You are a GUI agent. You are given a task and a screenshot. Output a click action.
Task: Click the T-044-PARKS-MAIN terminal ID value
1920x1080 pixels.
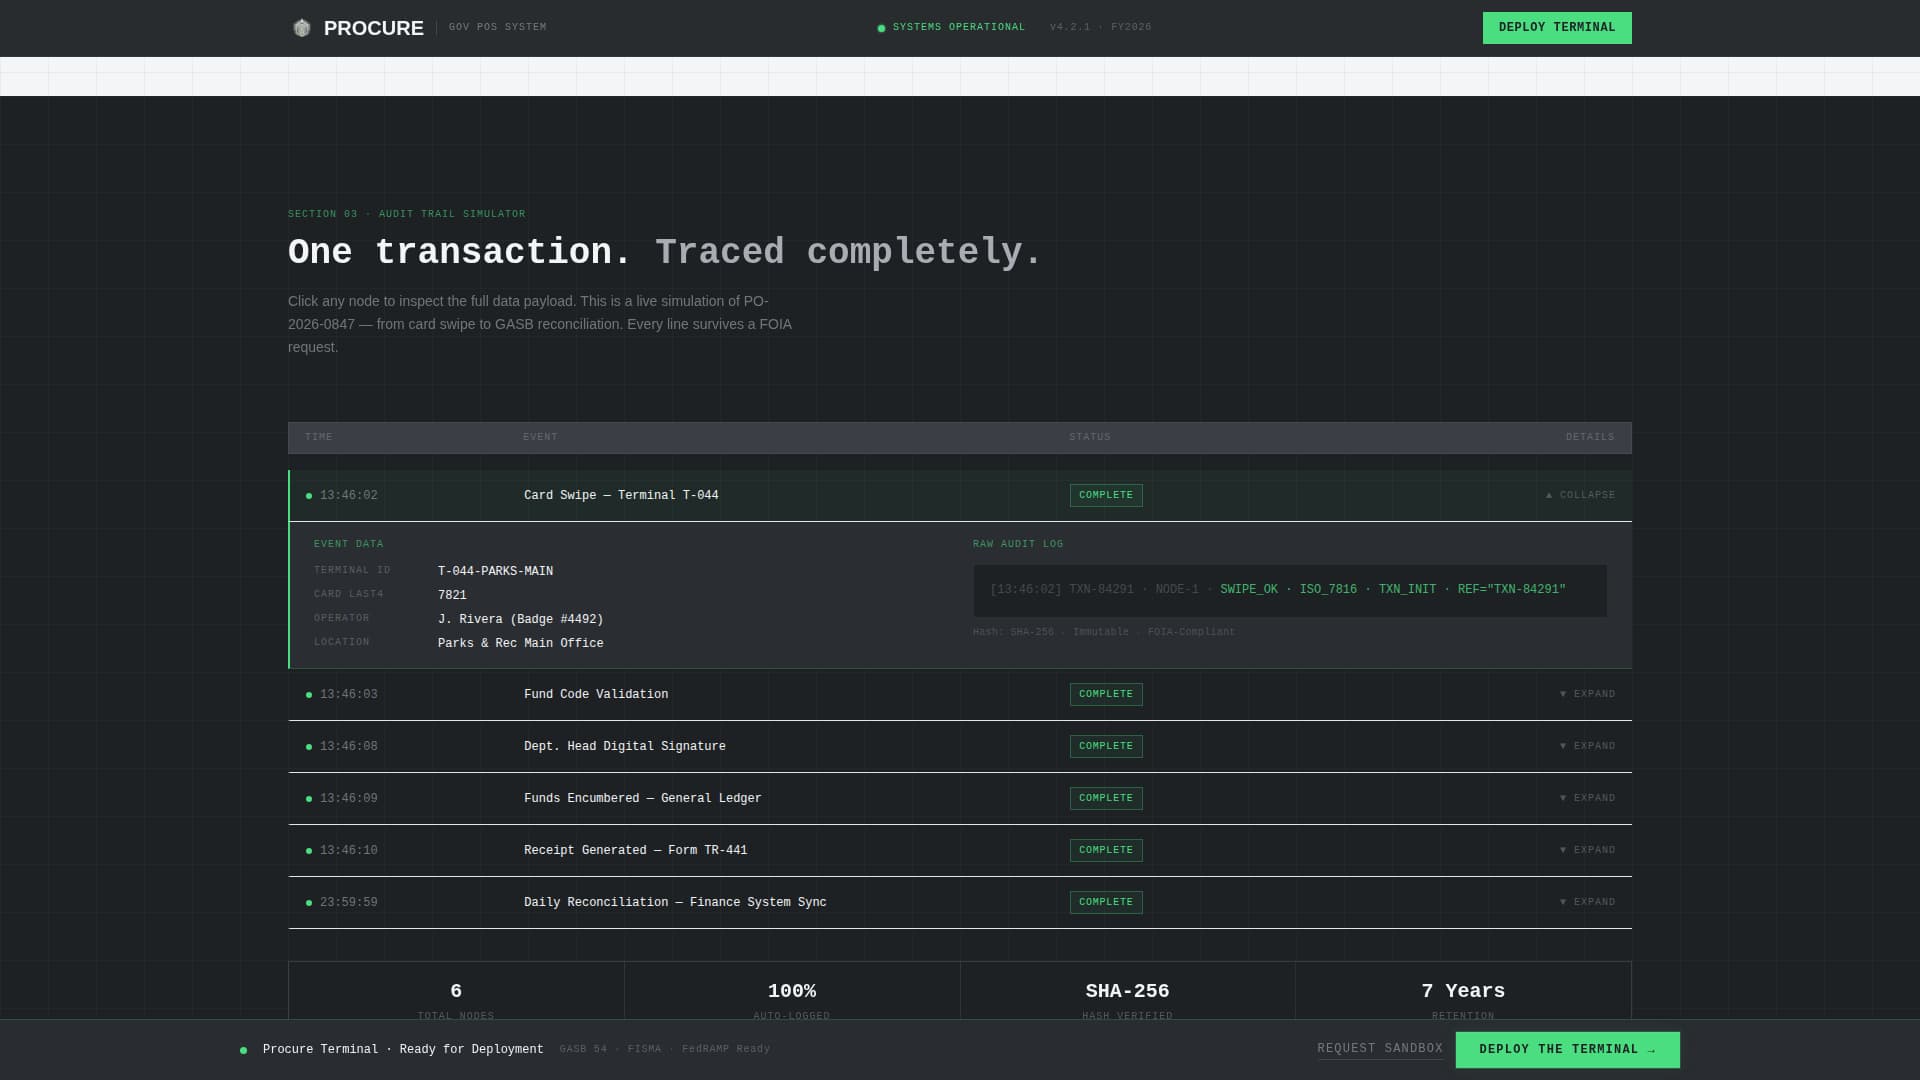tap(495, 571)
